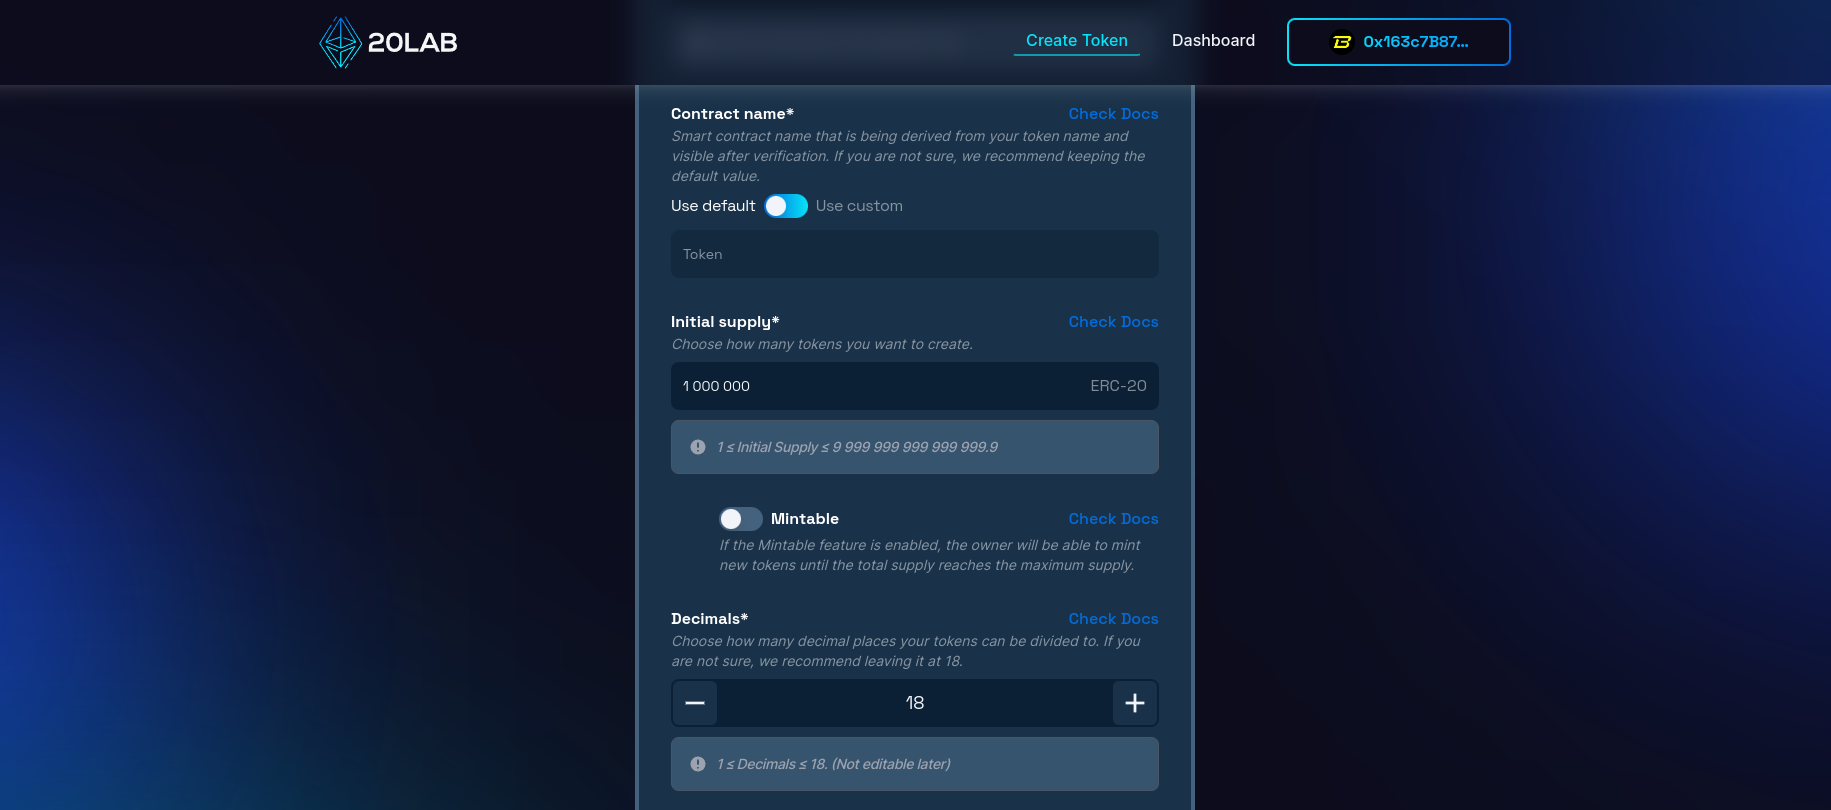This screenshot has height=810, width=1831.
Task: Open Check Docs link for Decimals
Action: (x=1113, y=619)
